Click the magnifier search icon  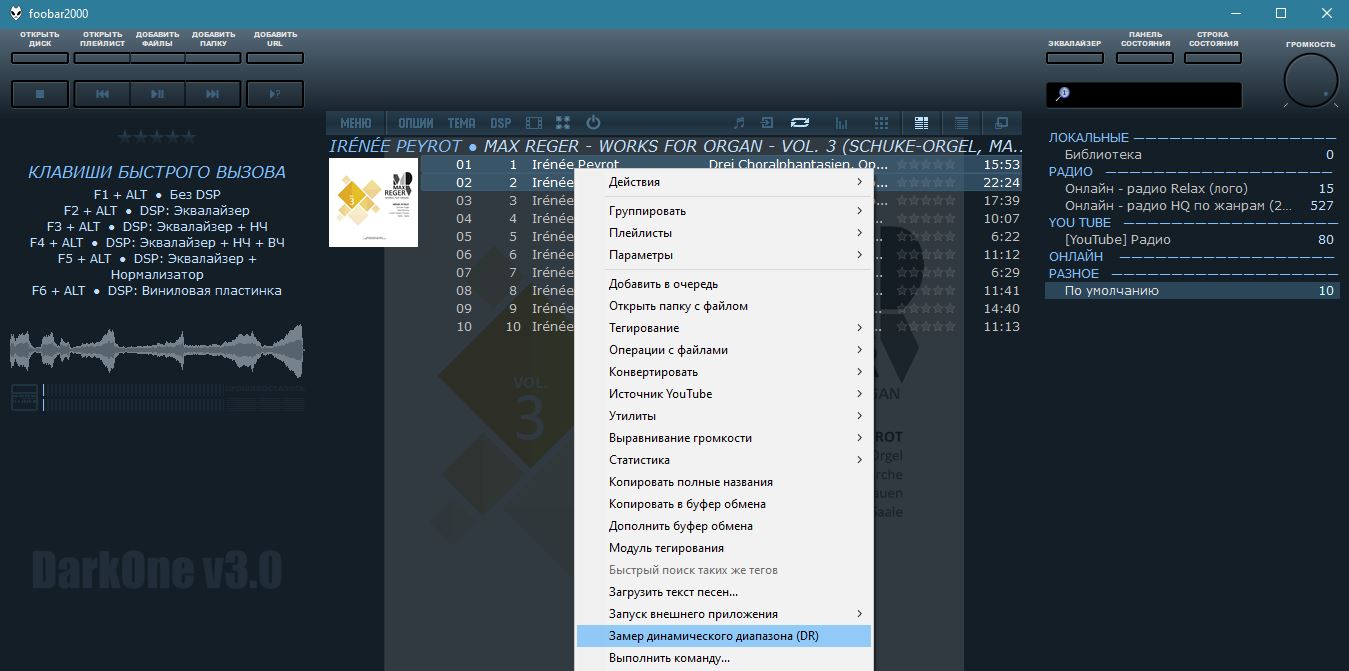pyautogui.click(x=1062, y=94)
